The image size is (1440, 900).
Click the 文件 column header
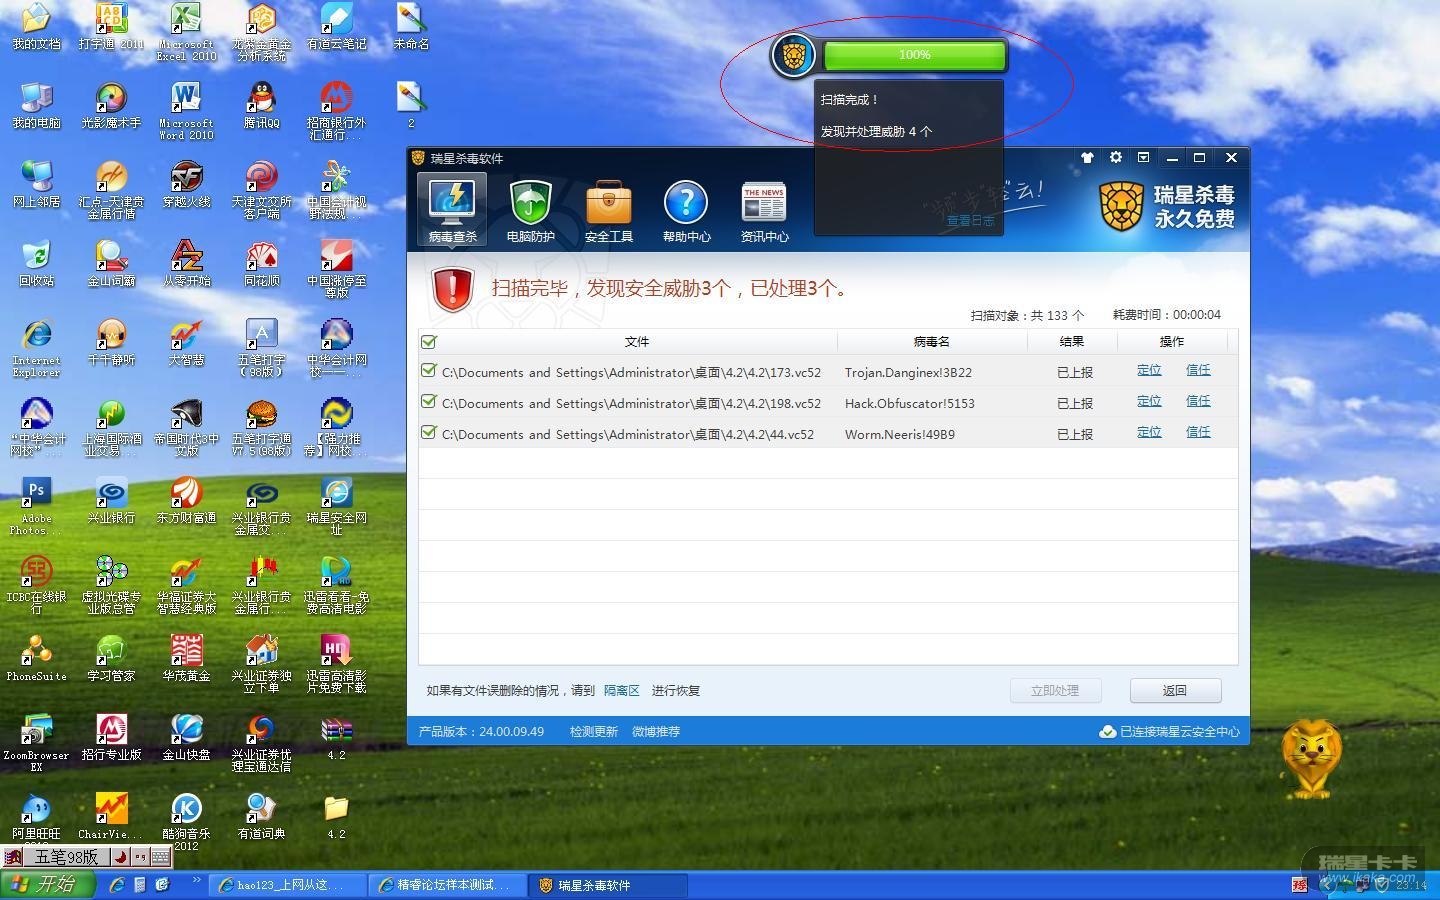[637, 342]
